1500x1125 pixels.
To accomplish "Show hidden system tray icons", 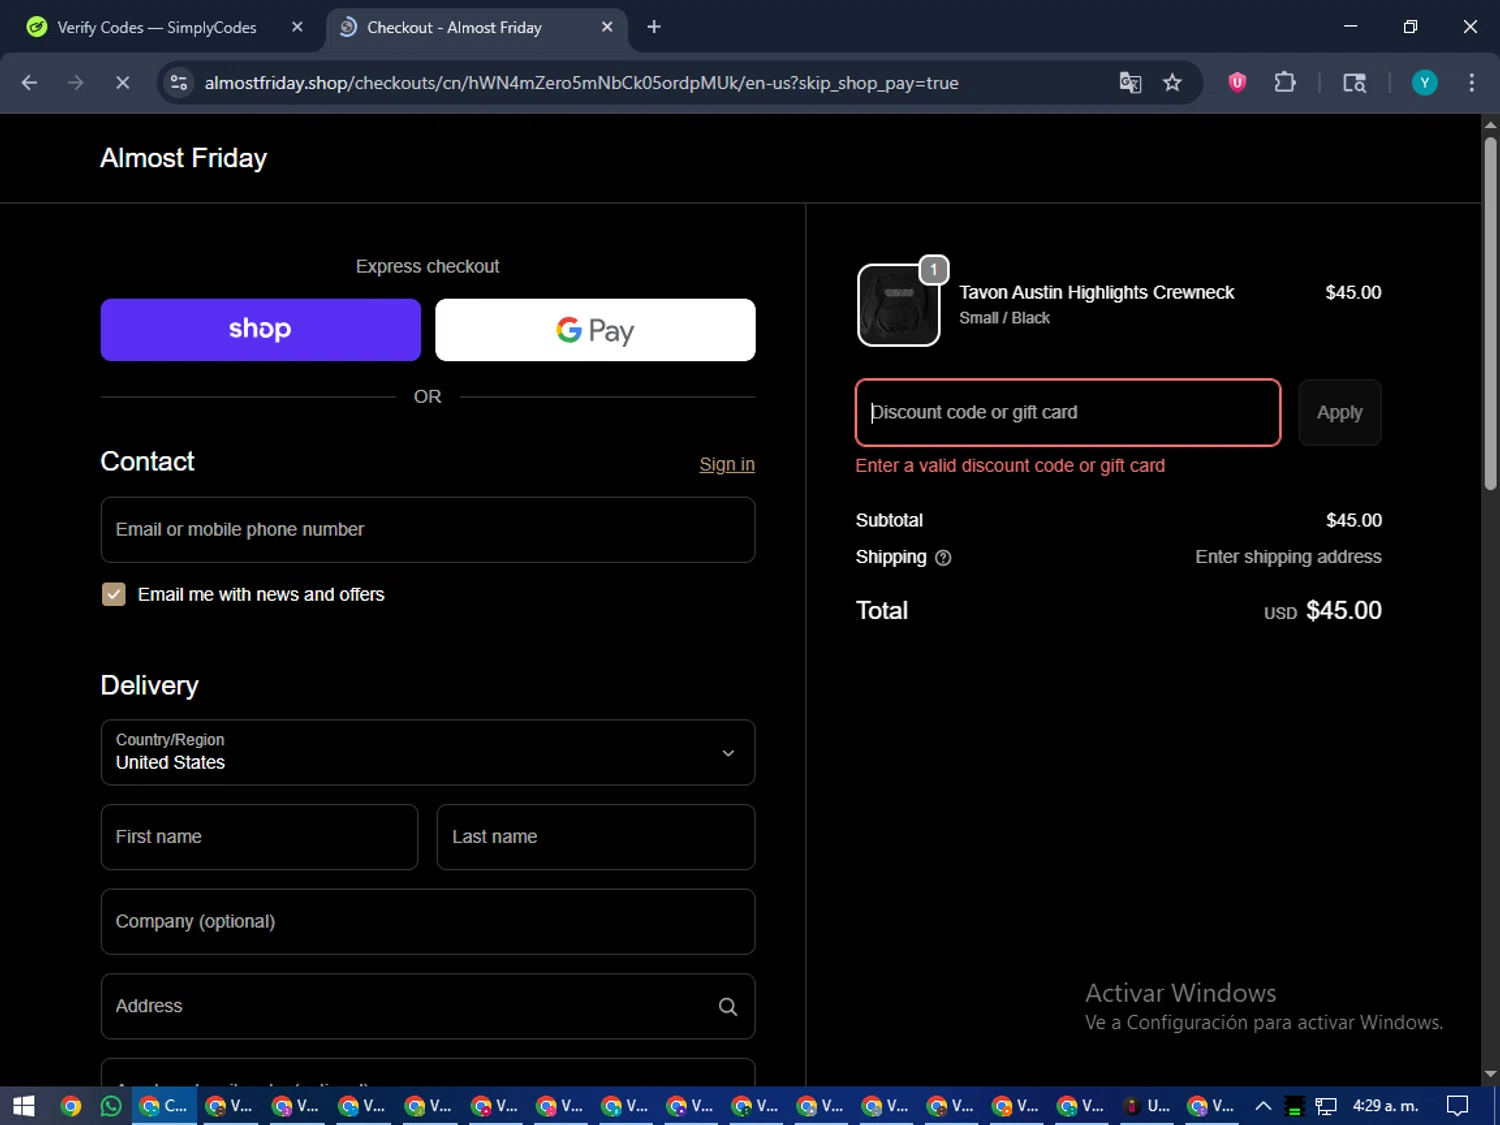I will pyautogui.click(x=1263, y=1106).
